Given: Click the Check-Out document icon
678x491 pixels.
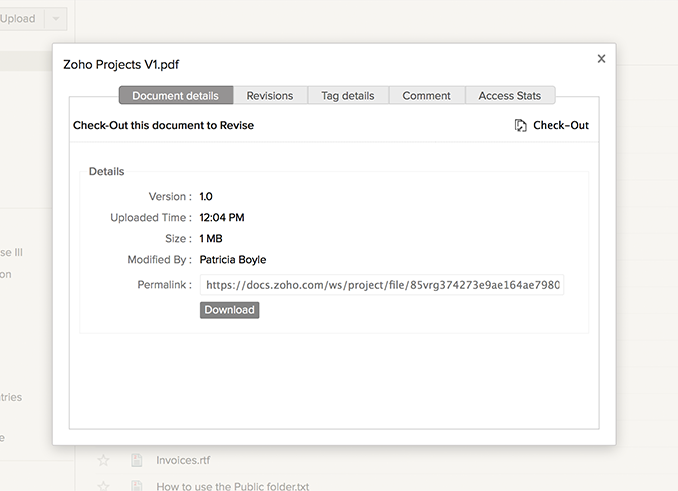Looking at the screenshot, I should [x=520, y=126].
